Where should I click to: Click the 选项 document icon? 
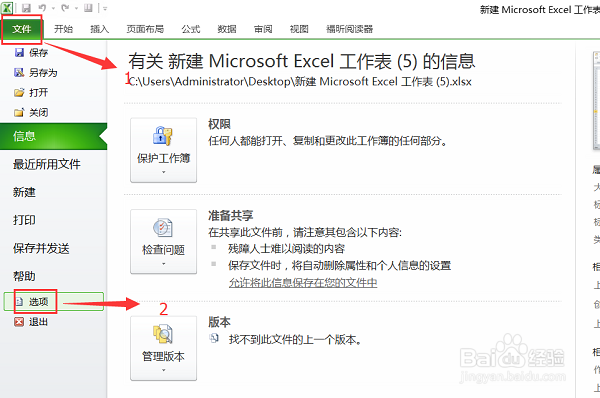click(19, 302)
